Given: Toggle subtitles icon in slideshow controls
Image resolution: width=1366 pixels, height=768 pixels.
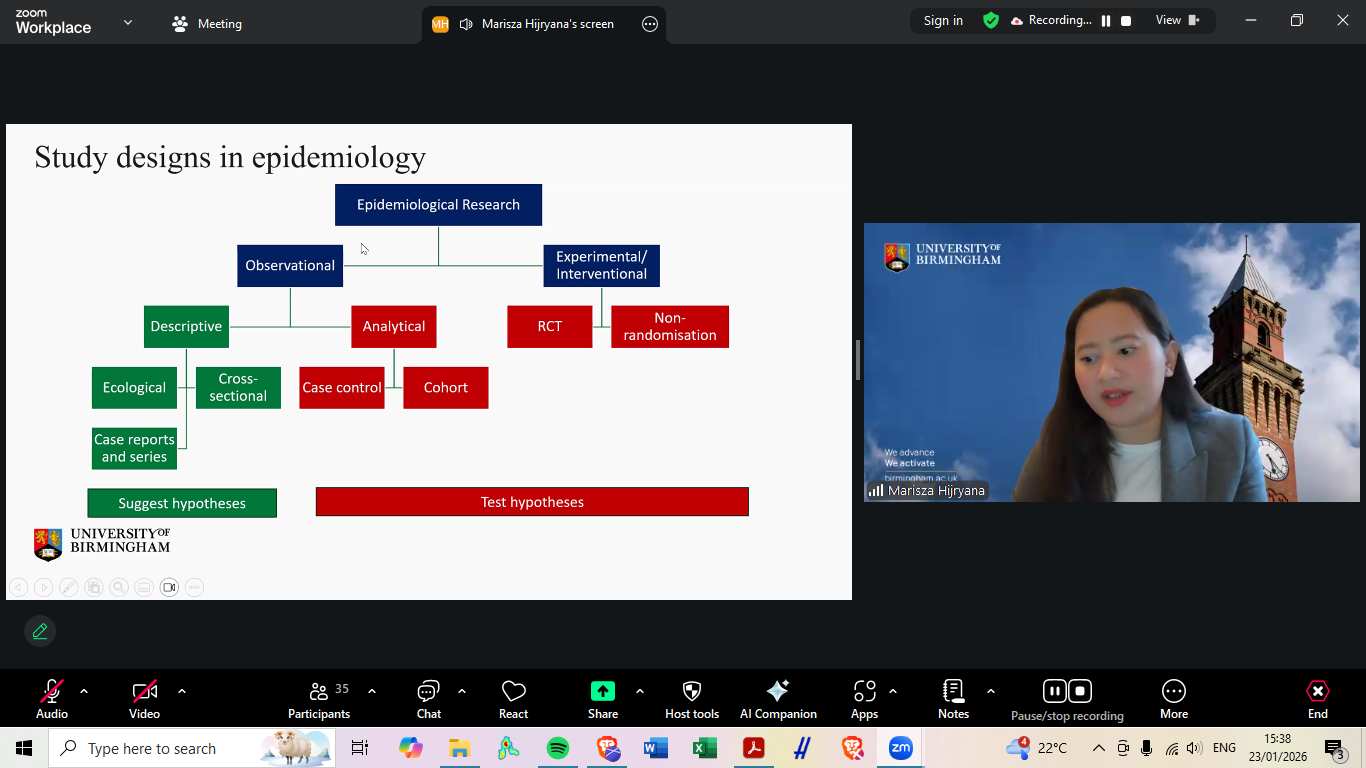Looking at the screenshot, I should pyautogui.click(x=144, y=587).
